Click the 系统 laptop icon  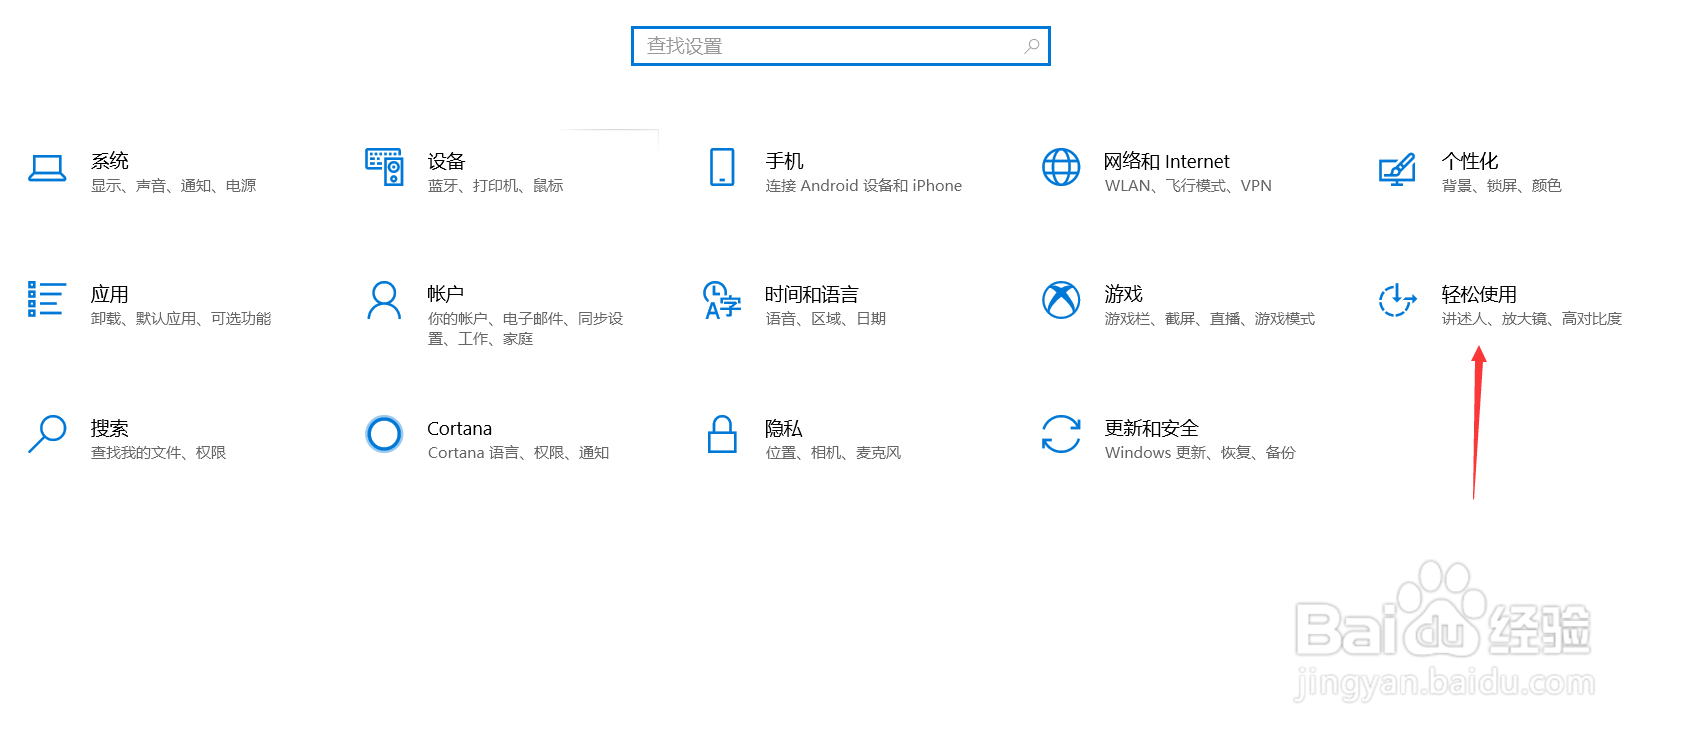click(47, 168)
